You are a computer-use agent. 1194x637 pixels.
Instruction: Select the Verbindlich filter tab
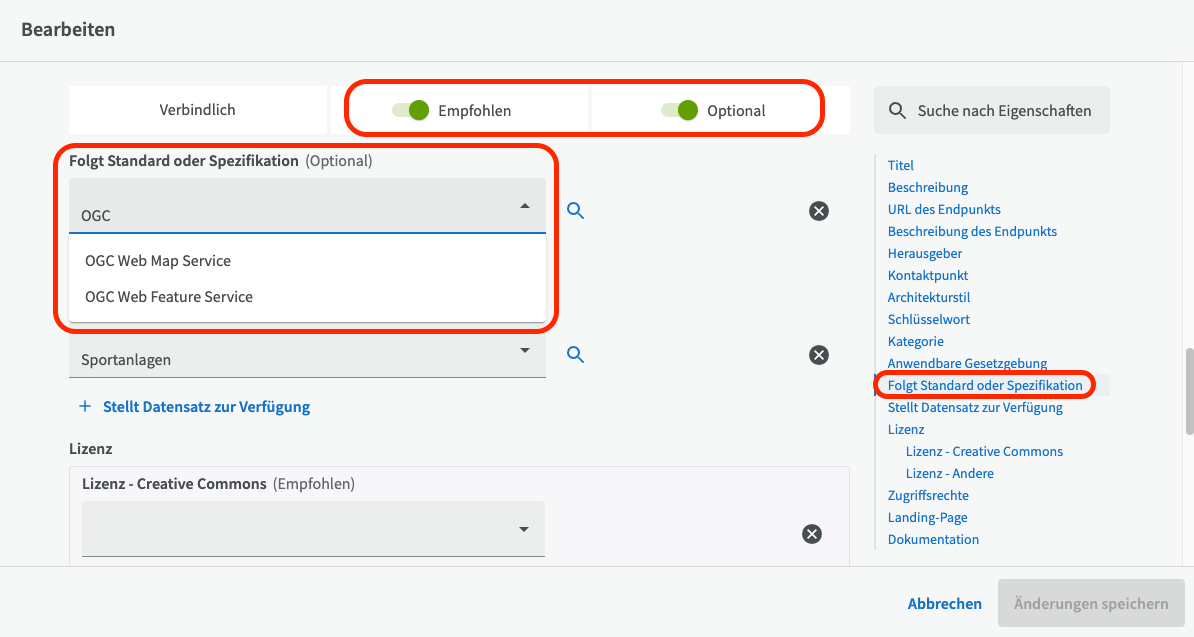click(x=197, y=110)
